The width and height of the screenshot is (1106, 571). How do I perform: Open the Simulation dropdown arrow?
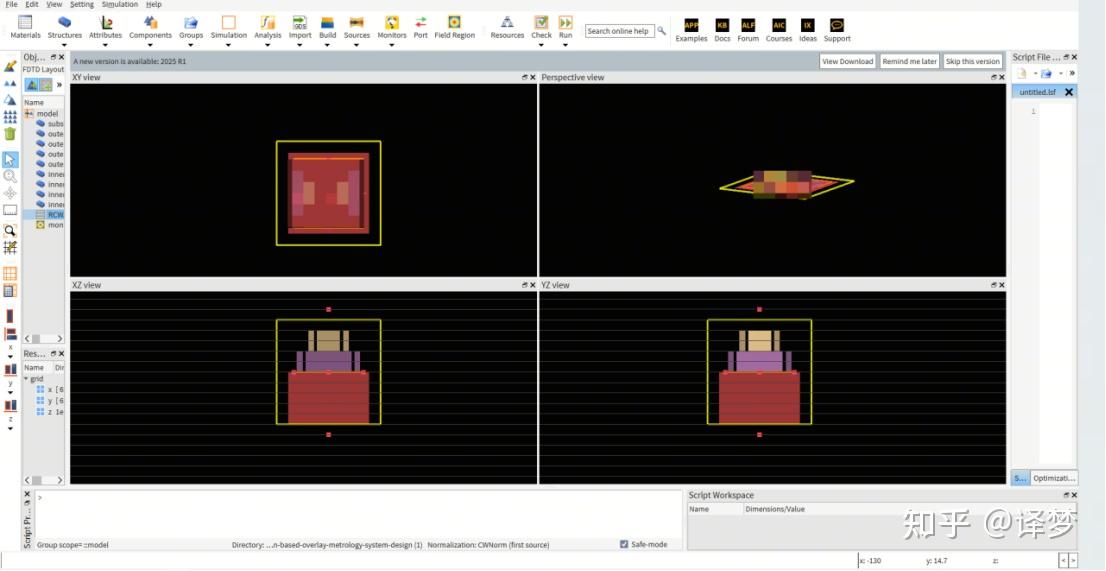pyautogui.click(x=229, y=46)
